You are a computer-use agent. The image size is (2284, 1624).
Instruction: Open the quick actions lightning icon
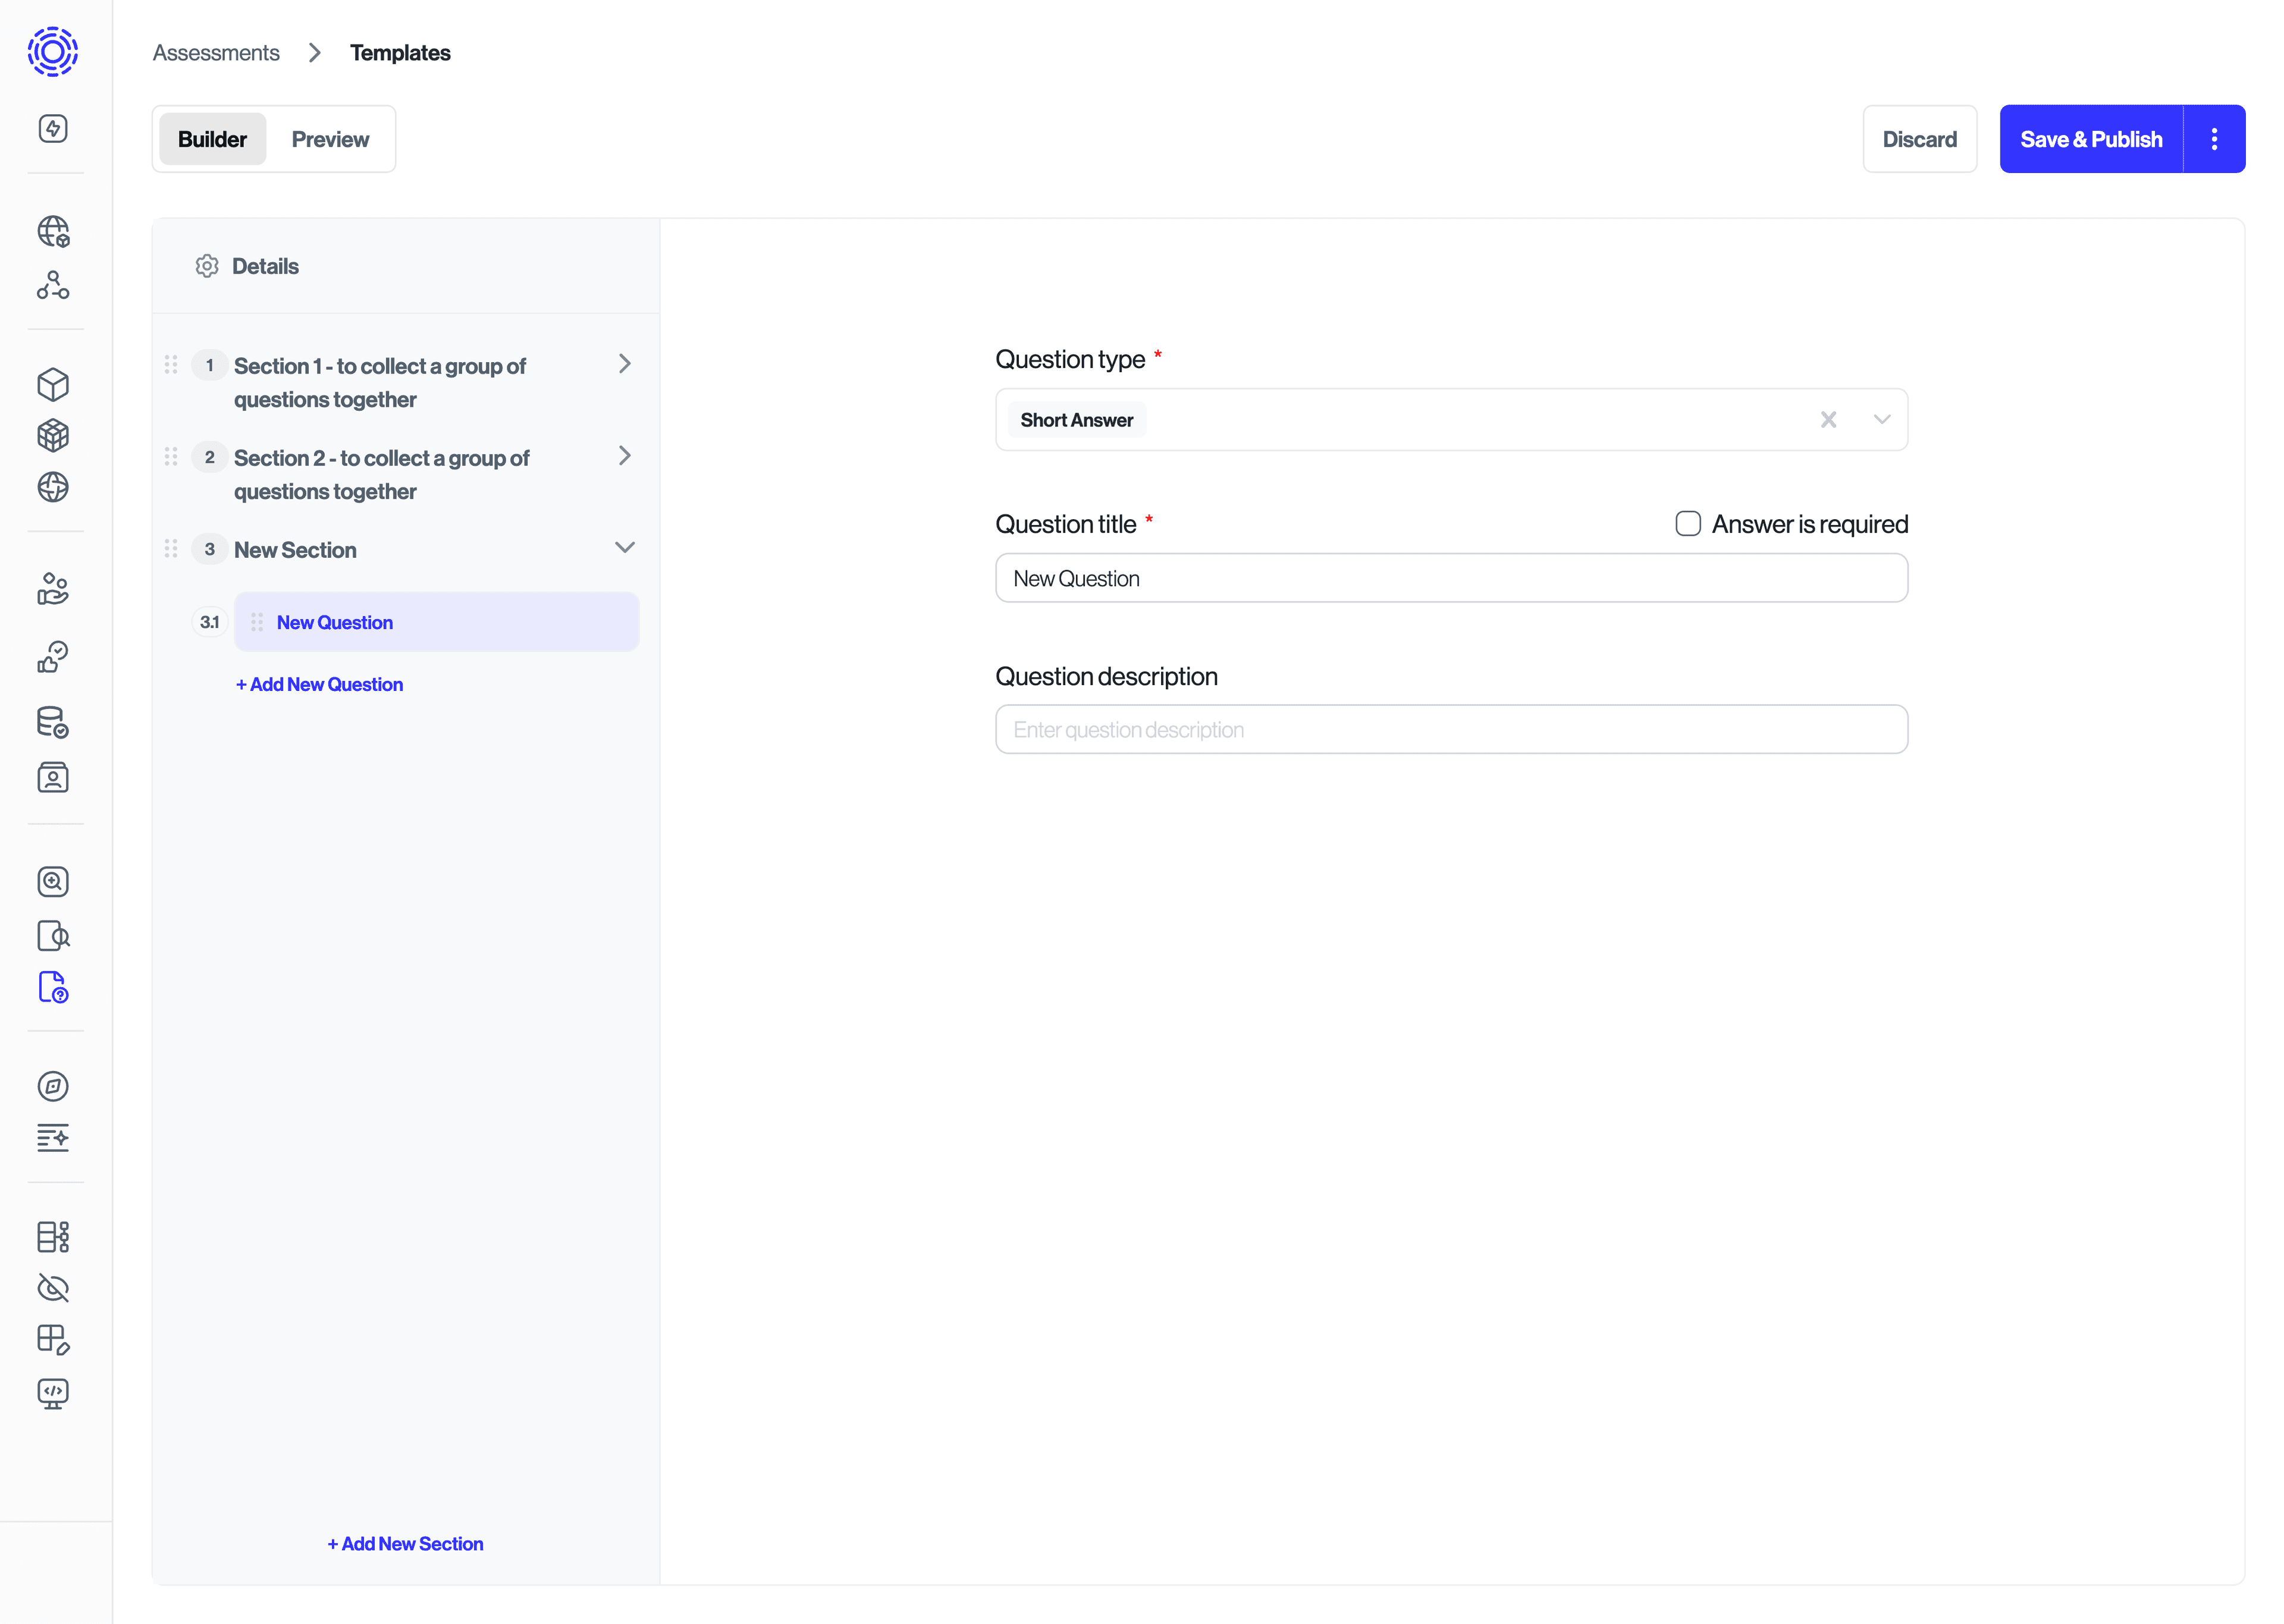pos(54,128)
